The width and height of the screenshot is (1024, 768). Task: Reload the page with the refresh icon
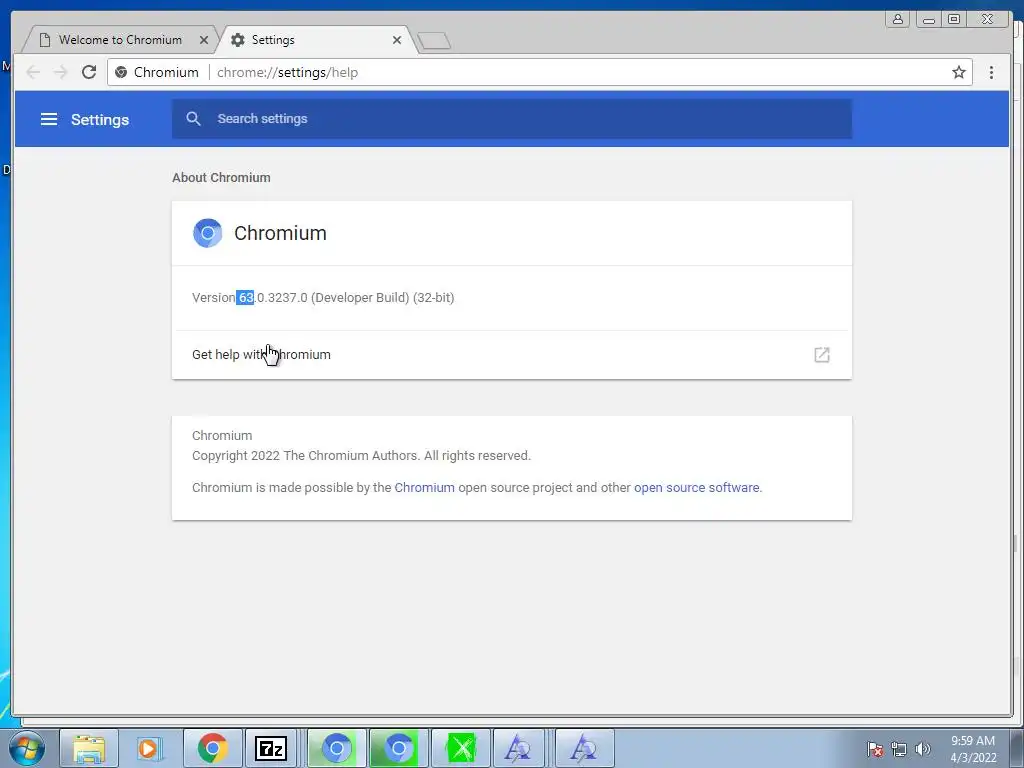pyautogui.click(x=89, y=72)
